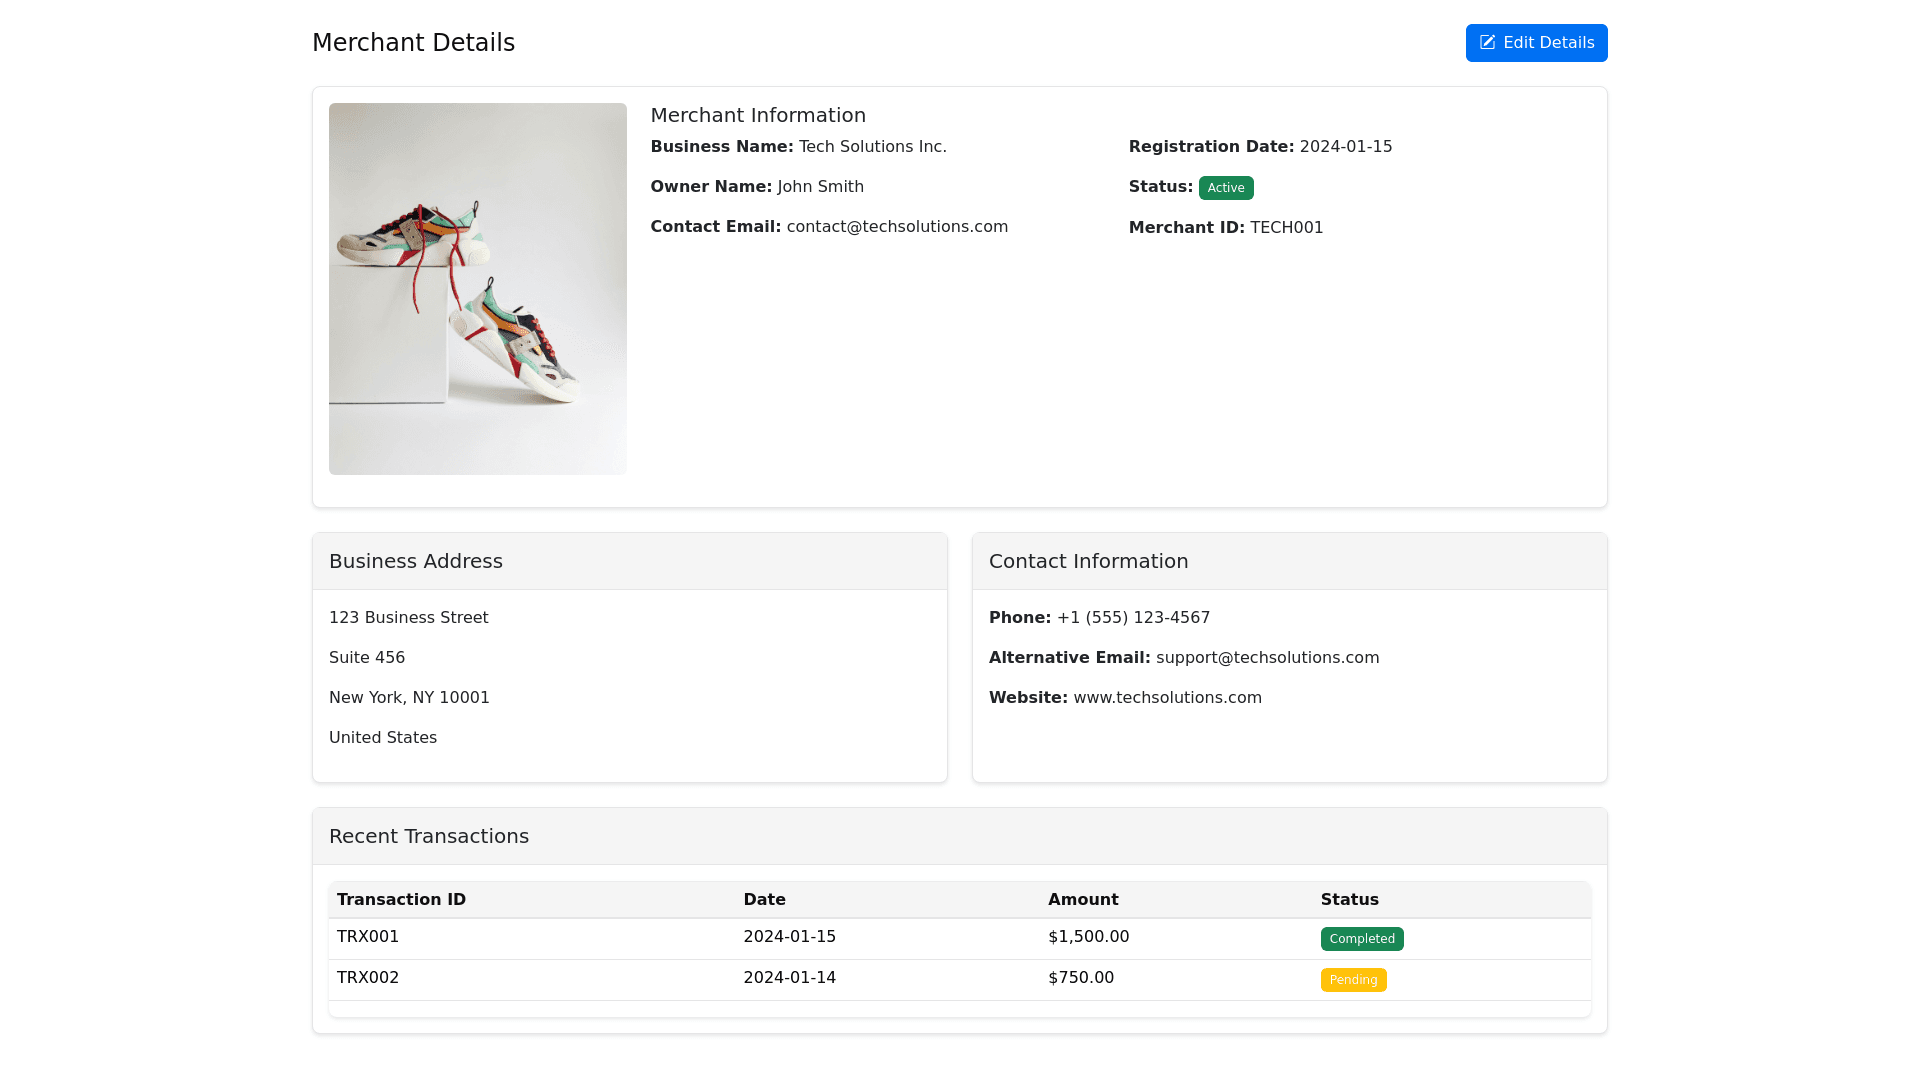The height and width of the screenshot is (1080, 1920).
Task: Click the Edit Details pencil icon
Action: (1487, 43)
